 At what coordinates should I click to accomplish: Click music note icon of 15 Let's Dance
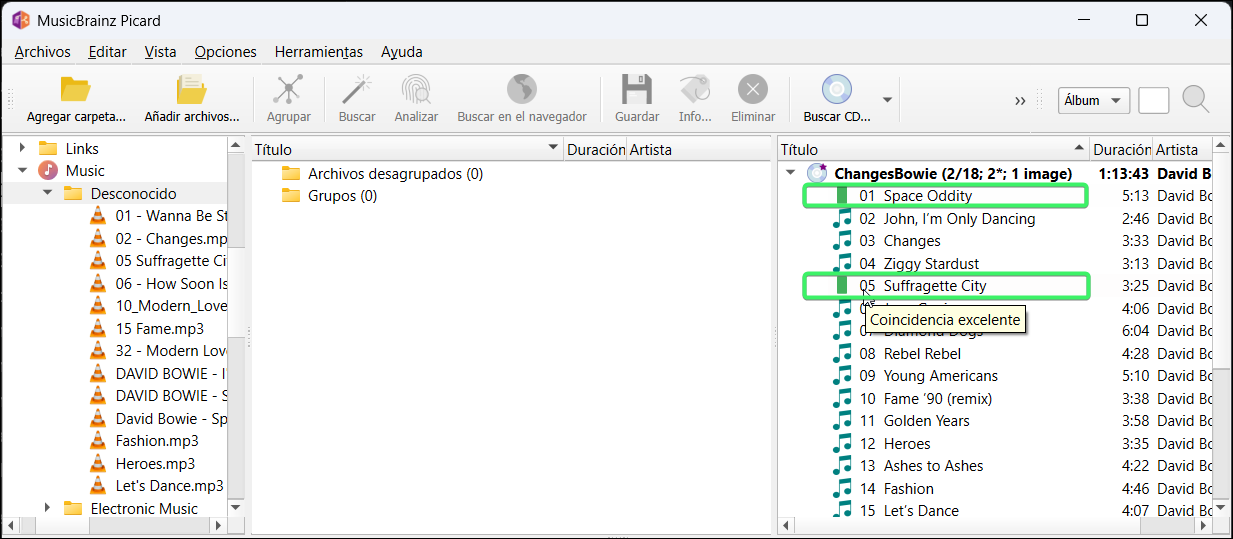843,511
